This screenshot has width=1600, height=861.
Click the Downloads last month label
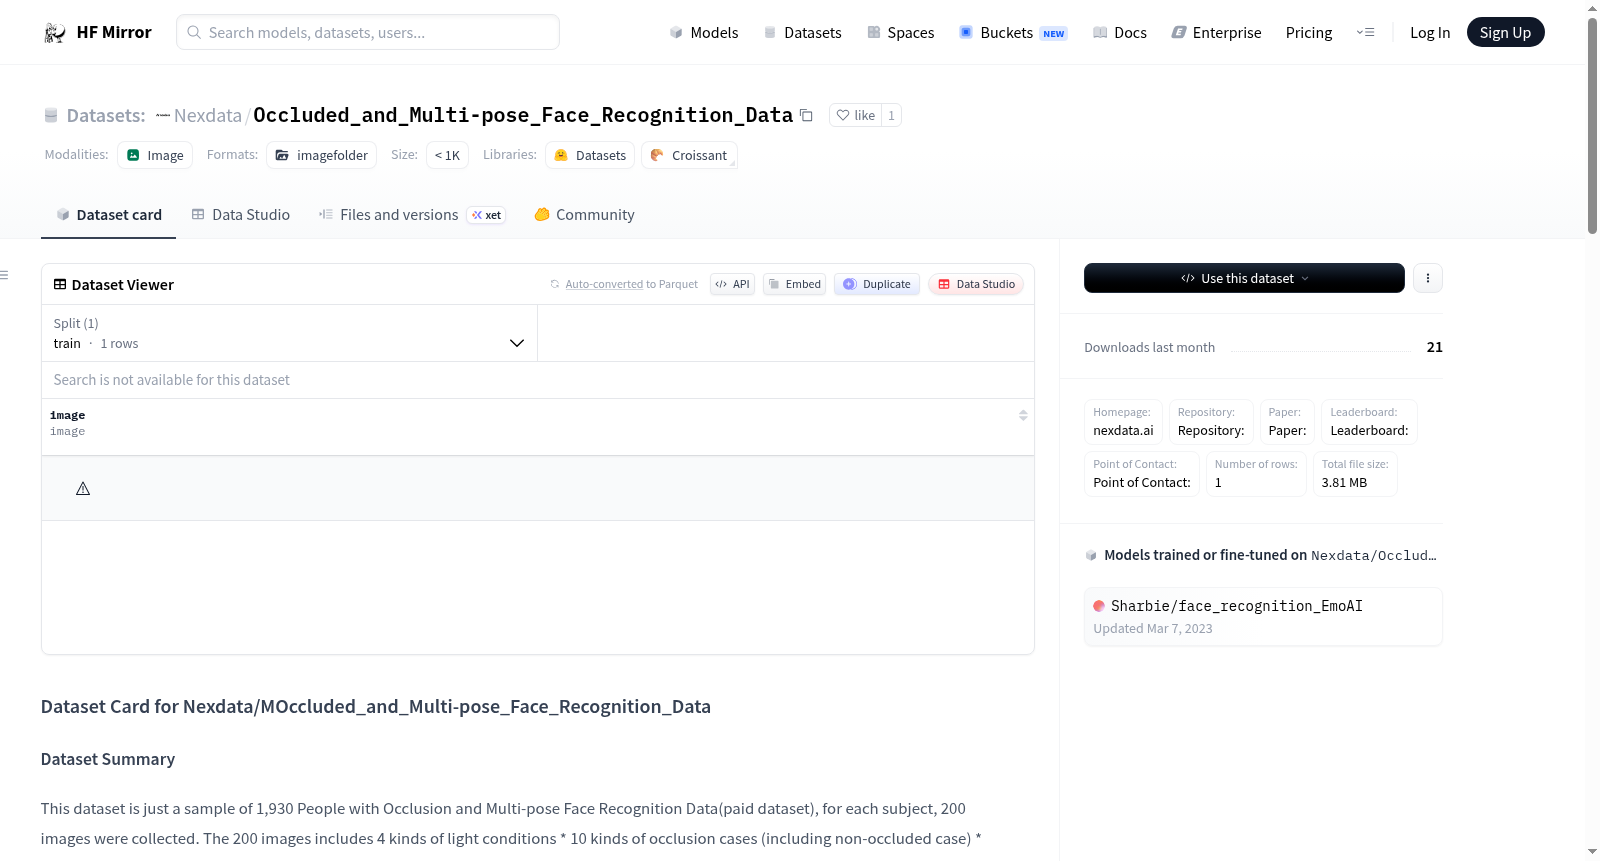1150,347
